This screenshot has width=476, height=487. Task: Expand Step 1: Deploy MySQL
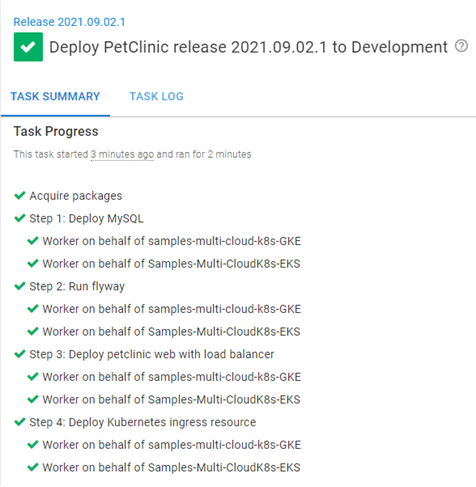coord(86,219)
